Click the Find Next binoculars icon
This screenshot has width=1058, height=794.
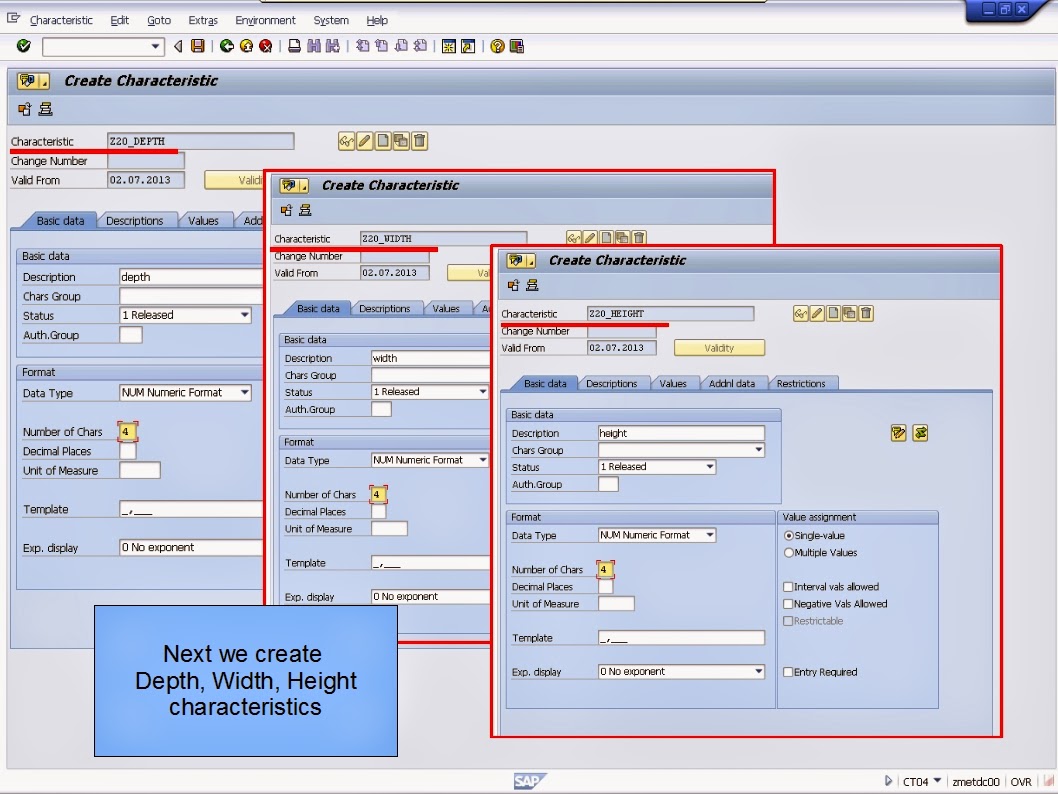pyautogui.click(x=333, y=46)
